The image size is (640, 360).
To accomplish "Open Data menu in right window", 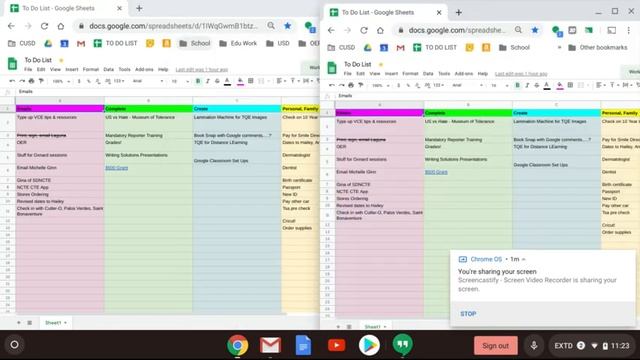I will pos(428,74).
